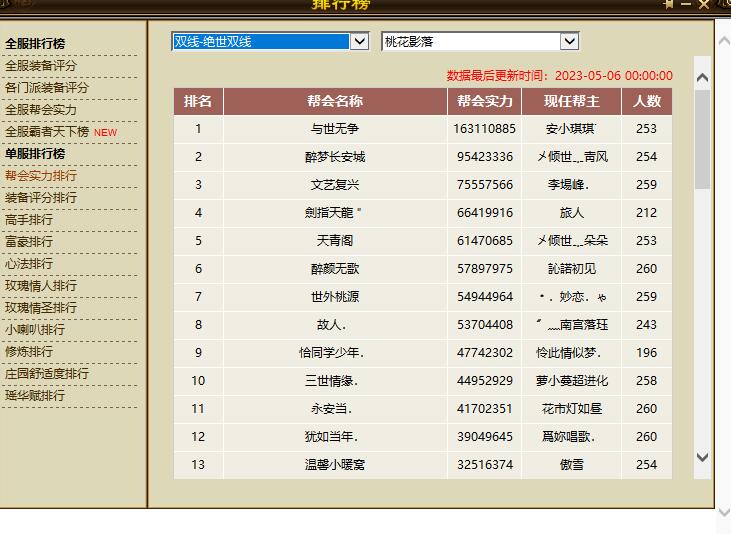Minimize the 排行榜 window
This screenshot has width=731, height=534.
(x=685, y=4)
